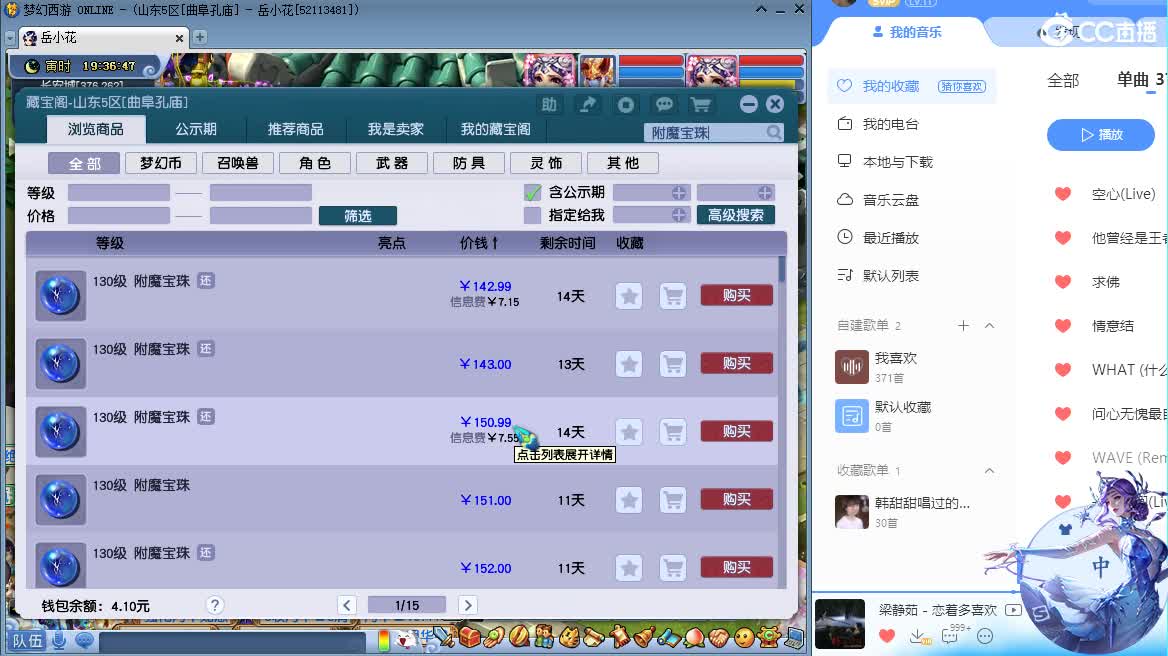Click the download icon in music player bar
Screen dimensions: 1168x656
click(x=918, y=637)
